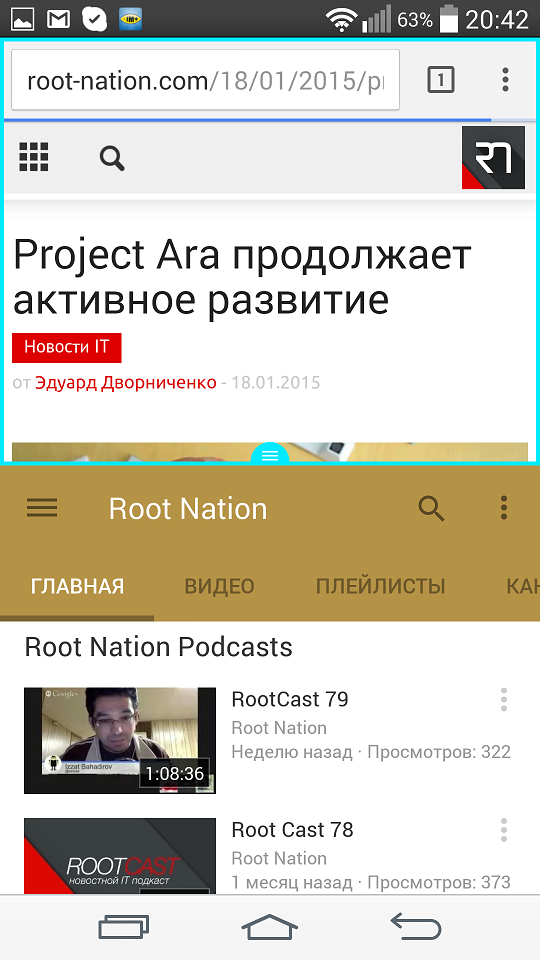This screenshot has height=960, width=540.
Task: Tap the Android back button
Action: (x=416, y=926)
